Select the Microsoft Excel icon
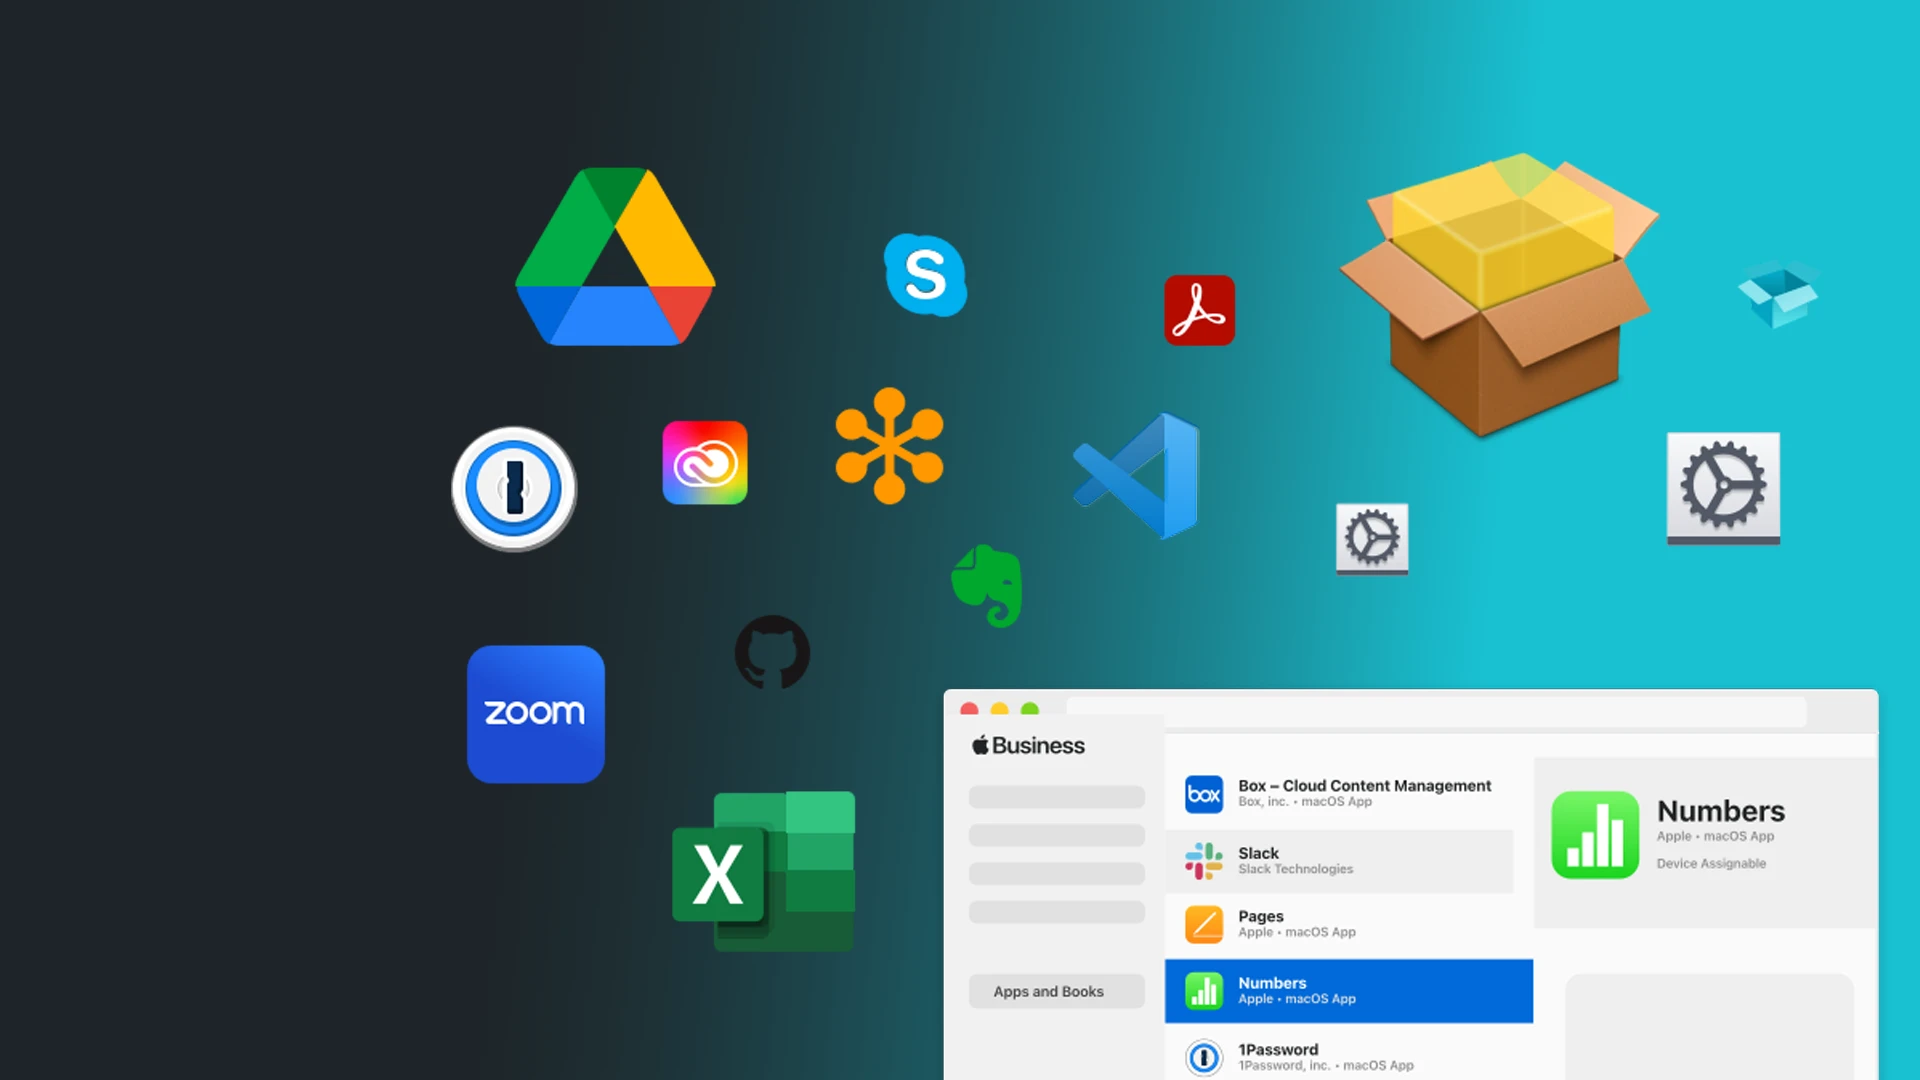The height and width of the screenshot is (1080, 1920). 763,870
